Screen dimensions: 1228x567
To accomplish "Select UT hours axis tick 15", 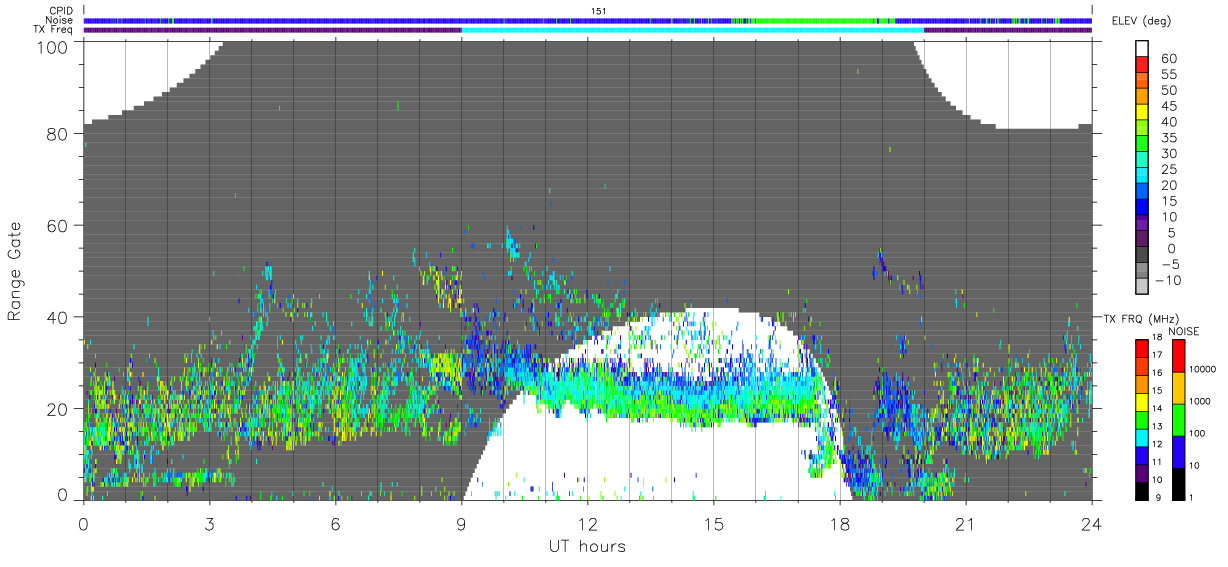I will coord(713,524).
